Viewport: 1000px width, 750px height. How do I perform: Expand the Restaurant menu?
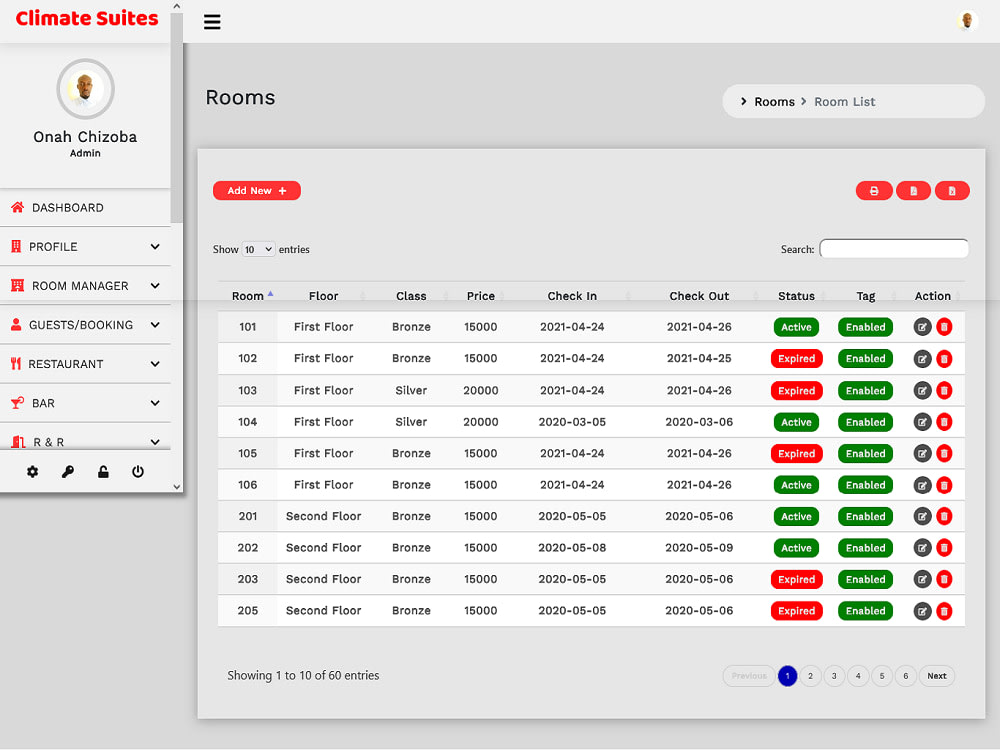pyautogui.click(x=85, y=364)
